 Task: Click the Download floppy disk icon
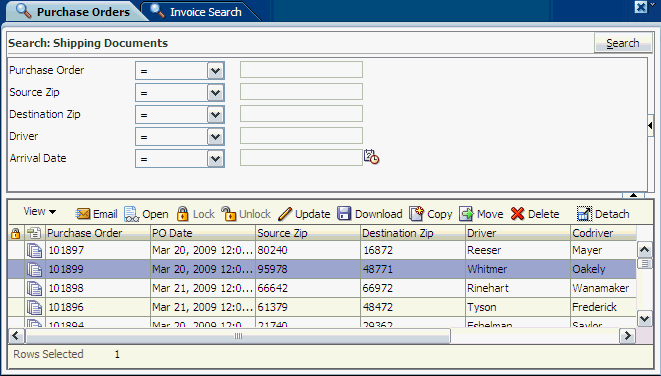point(344,214)
